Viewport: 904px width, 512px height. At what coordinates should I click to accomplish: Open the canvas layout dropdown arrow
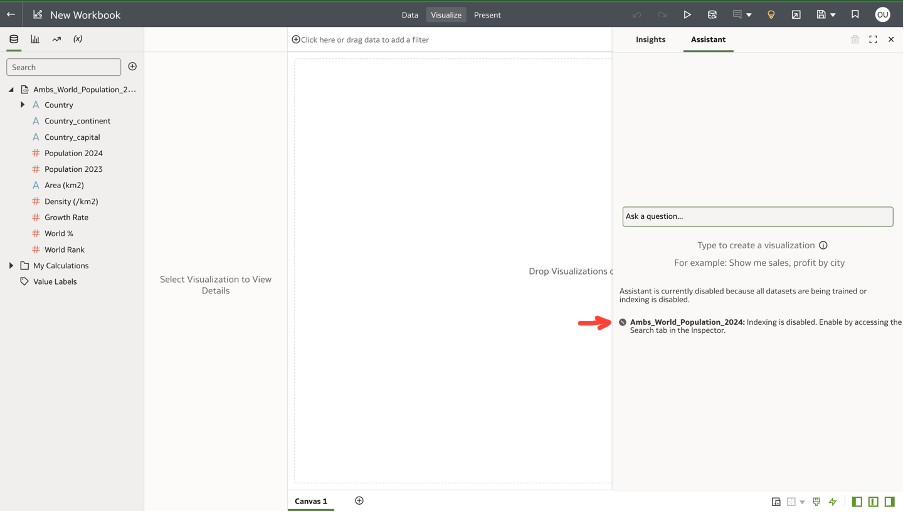pos(802,502)
